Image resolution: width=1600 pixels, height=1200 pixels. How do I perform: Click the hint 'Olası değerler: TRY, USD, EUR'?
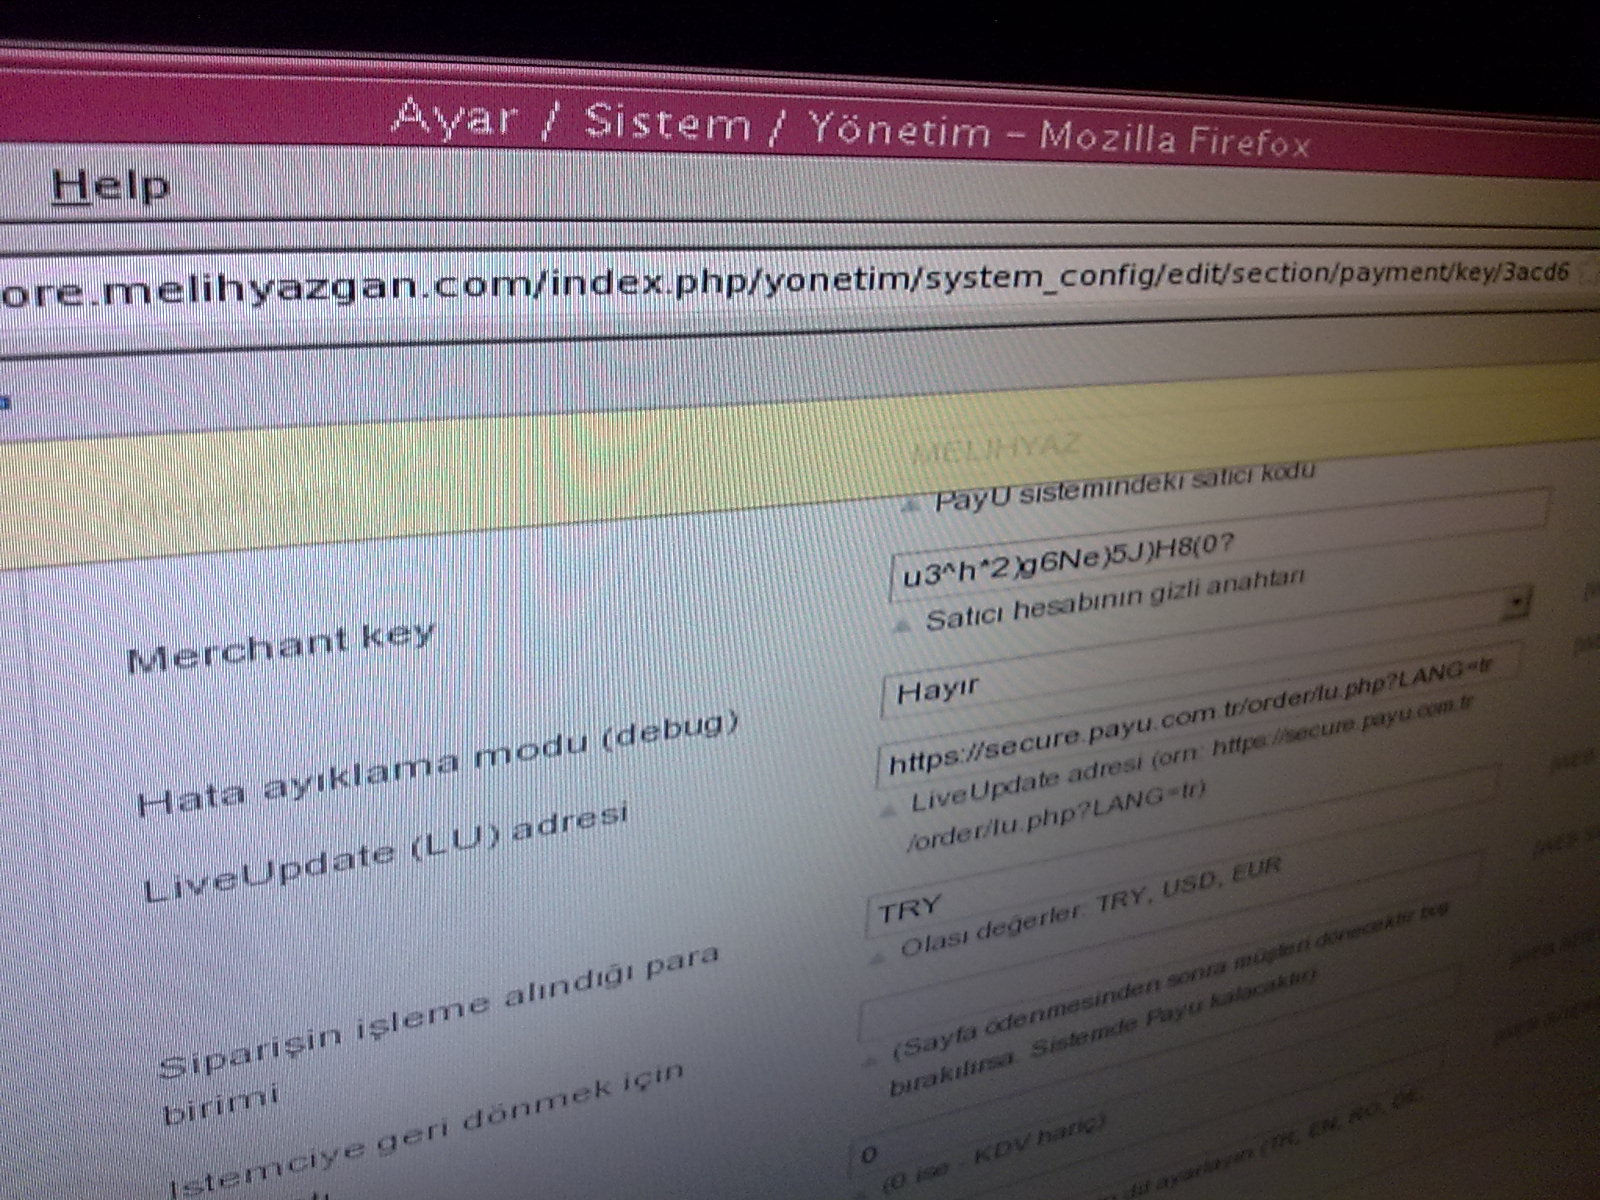pyautogui.click(x=1091, y=905)
